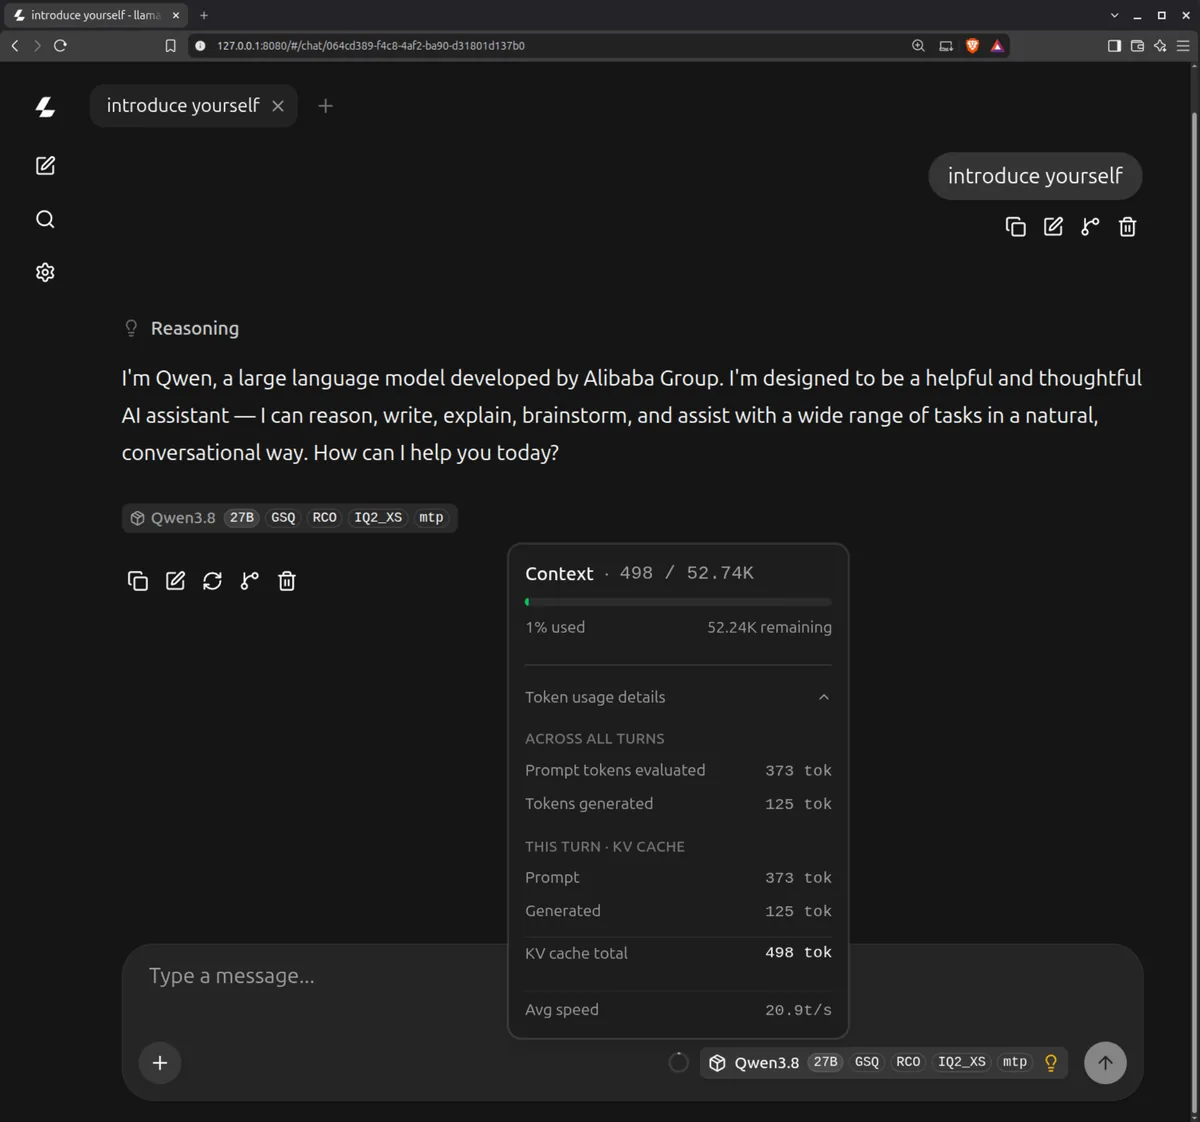1200x1122 pixels.
Task: Toggle the reasoning lightbulb in composer
Action: [1051, 1063]
